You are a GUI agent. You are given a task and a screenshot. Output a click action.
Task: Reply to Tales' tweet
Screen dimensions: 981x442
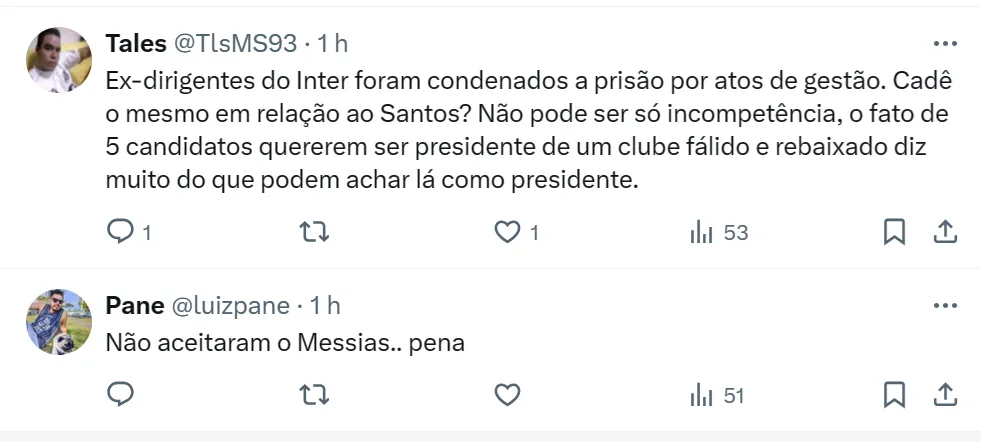click(x=120, y=232)
